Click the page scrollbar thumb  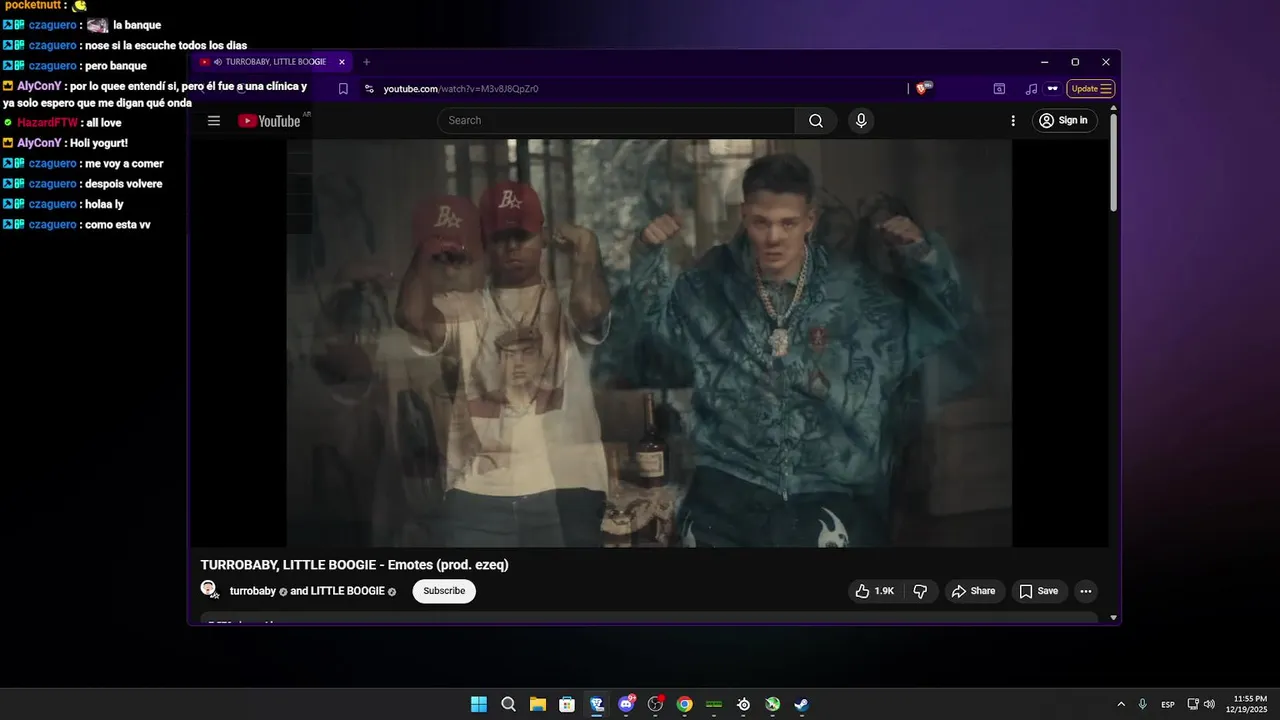tap(1114, 162)
